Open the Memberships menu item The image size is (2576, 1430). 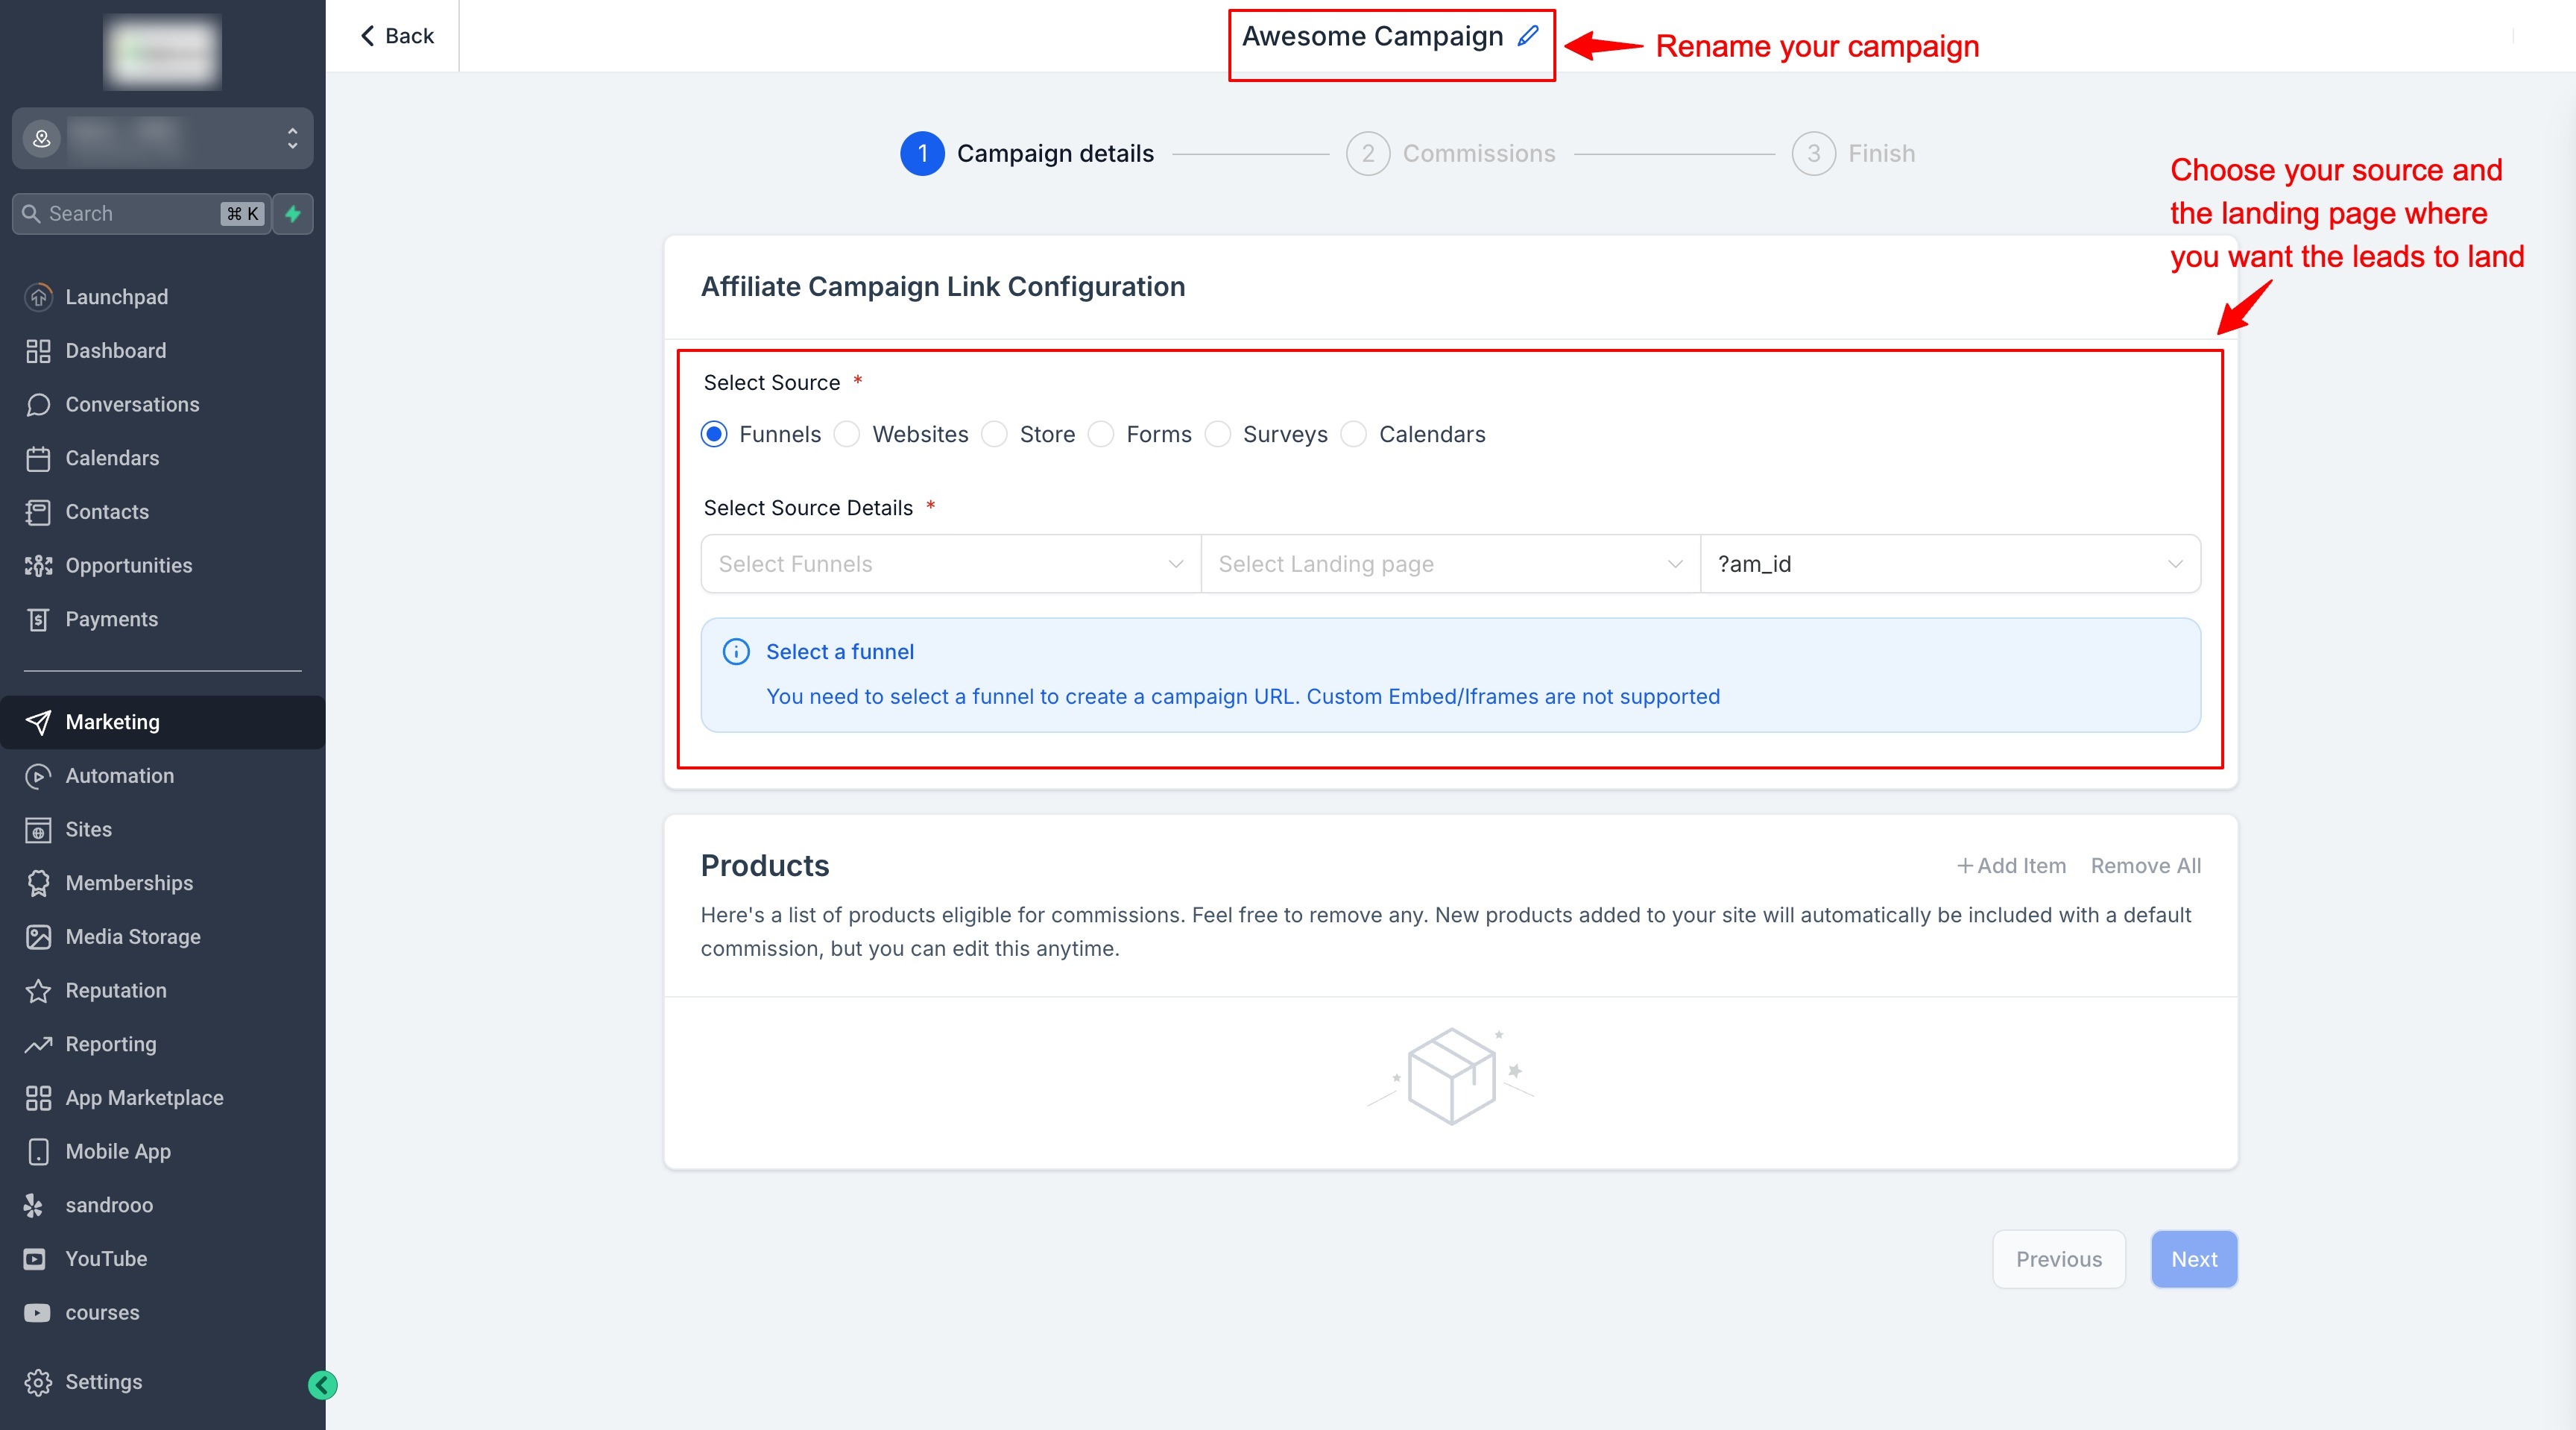click(129, 883)
